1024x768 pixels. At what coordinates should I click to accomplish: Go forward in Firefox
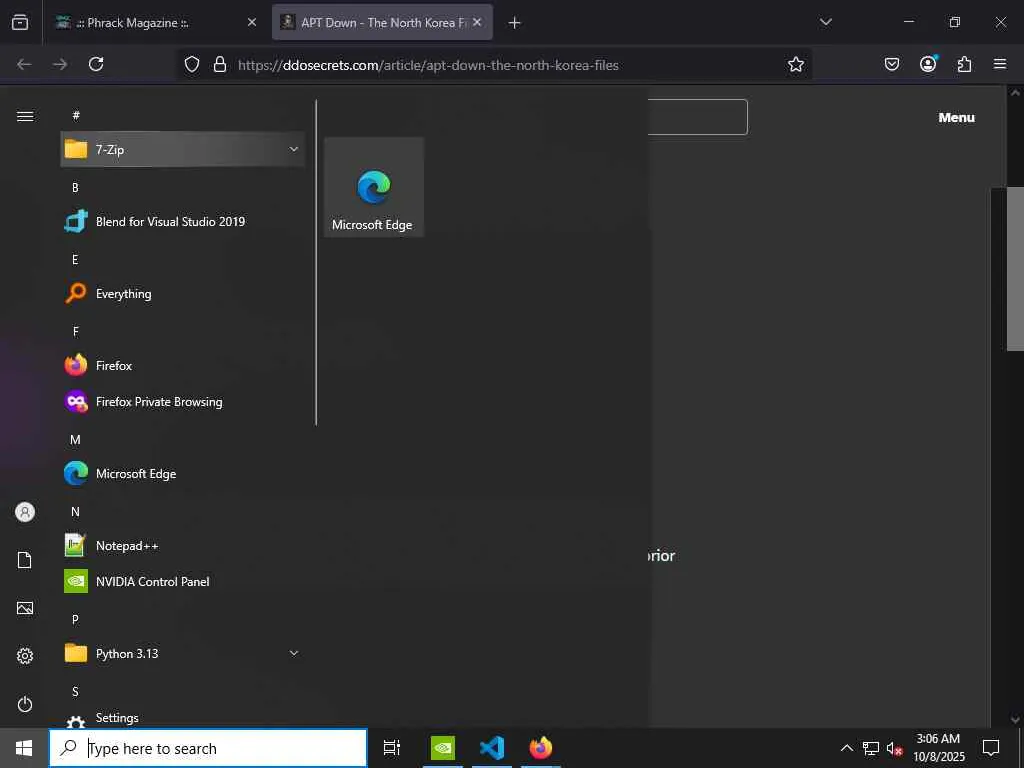tap(60, 64)
